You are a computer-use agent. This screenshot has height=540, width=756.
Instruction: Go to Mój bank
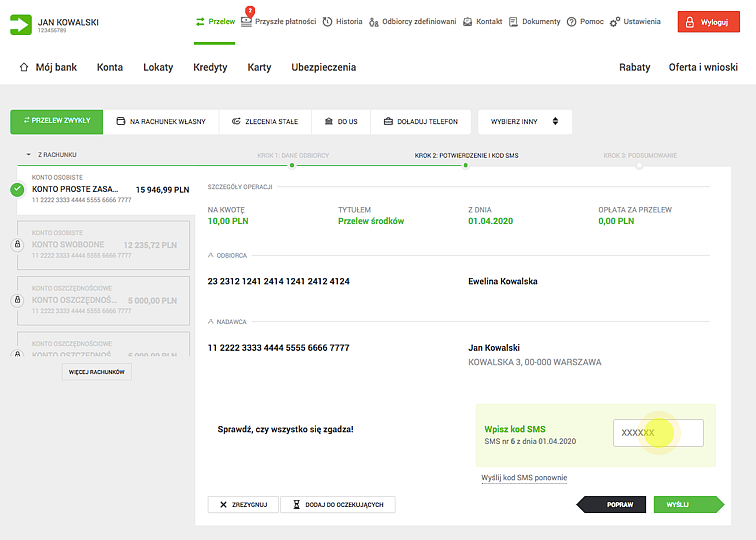(56, 67)
